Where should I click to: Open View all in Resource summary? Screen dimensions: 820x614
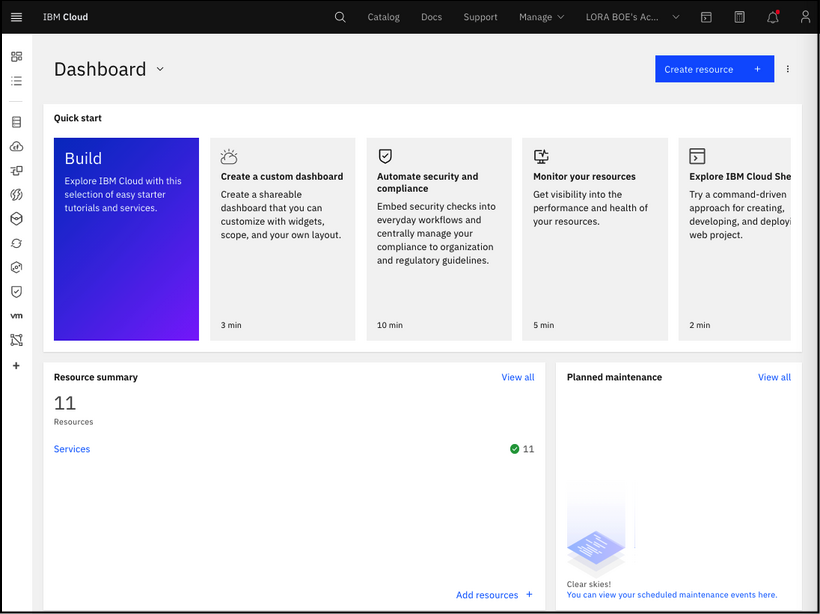[x=517, y=377]
